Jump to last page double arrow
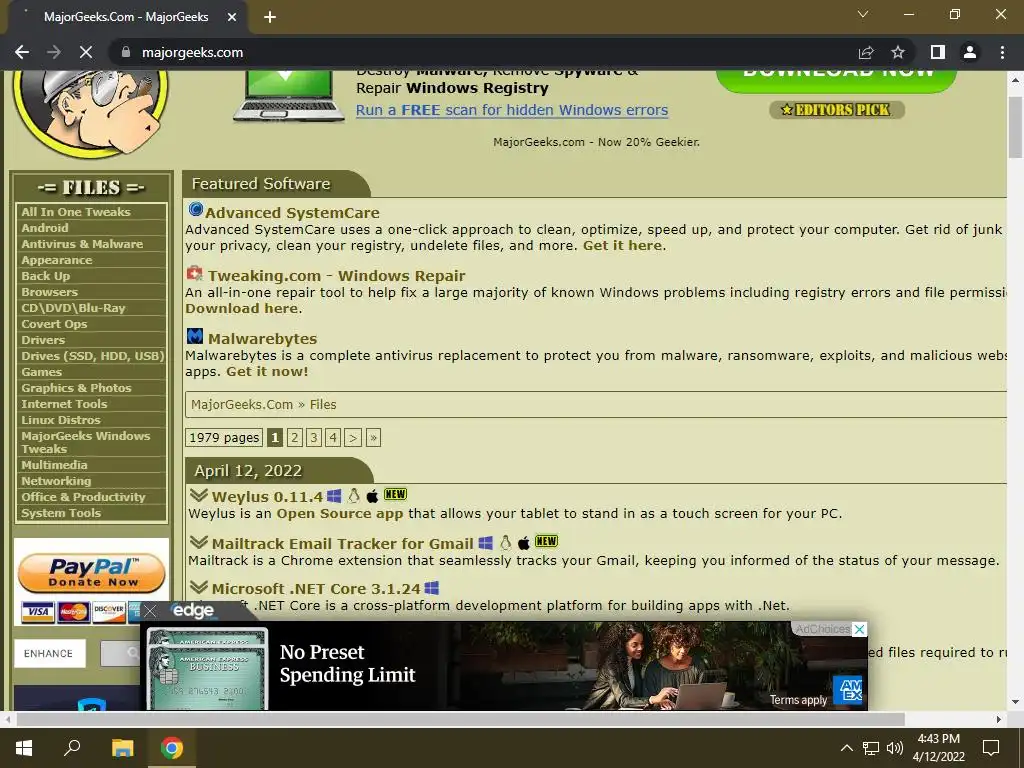The height and width of the screenshot is (768, 1024). tap(373, 438)
